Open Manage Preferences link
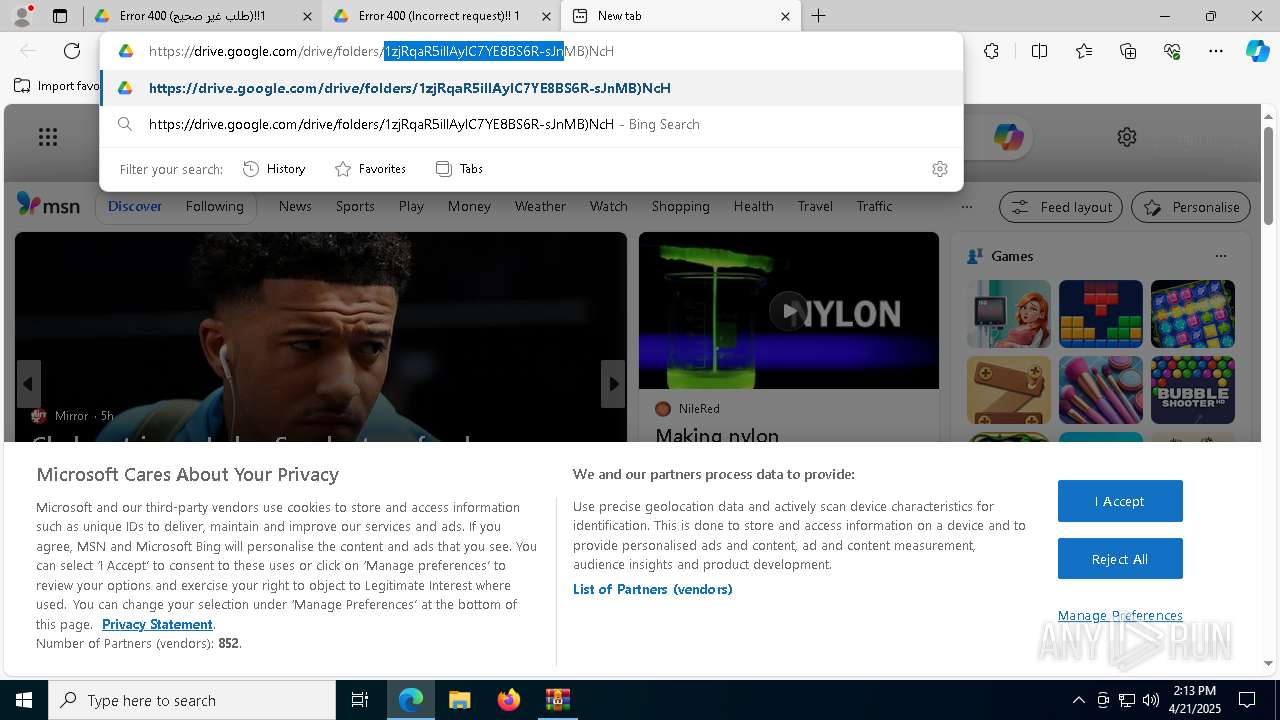The width and height of the screenshot is (1280, 720). [1120, 615]
